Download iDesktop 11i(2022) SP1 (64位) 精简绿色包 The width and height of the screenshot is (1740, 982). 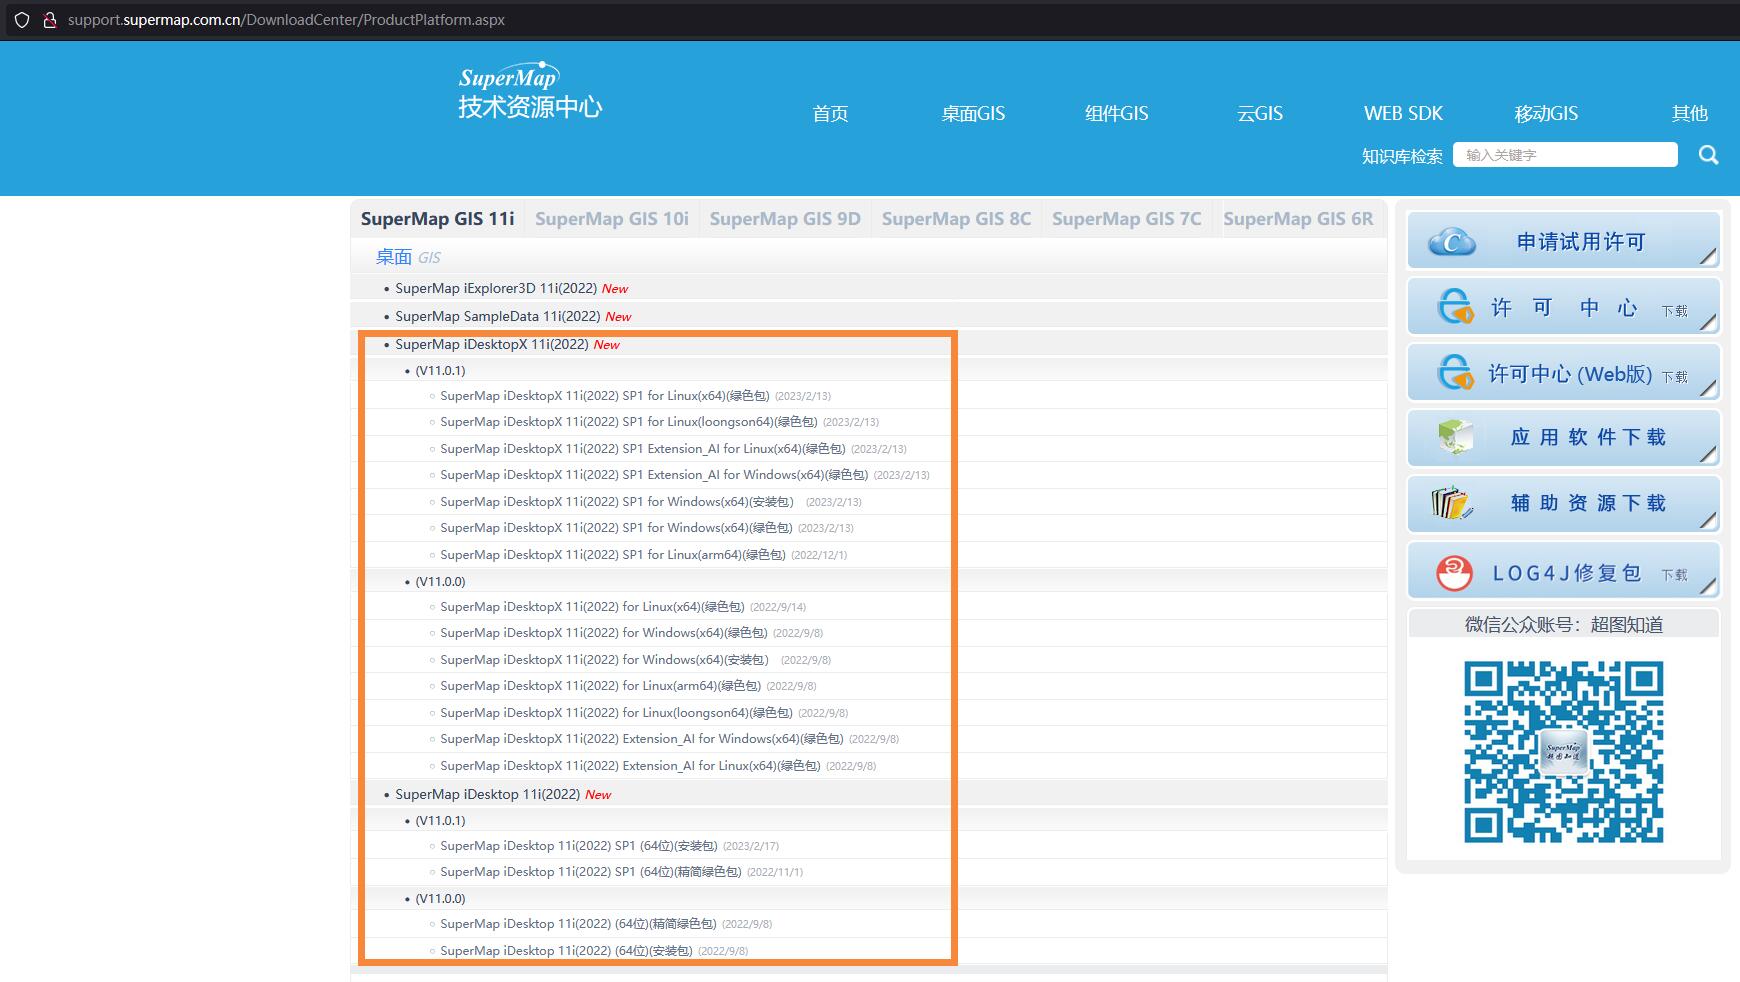(x=591, y=872)
